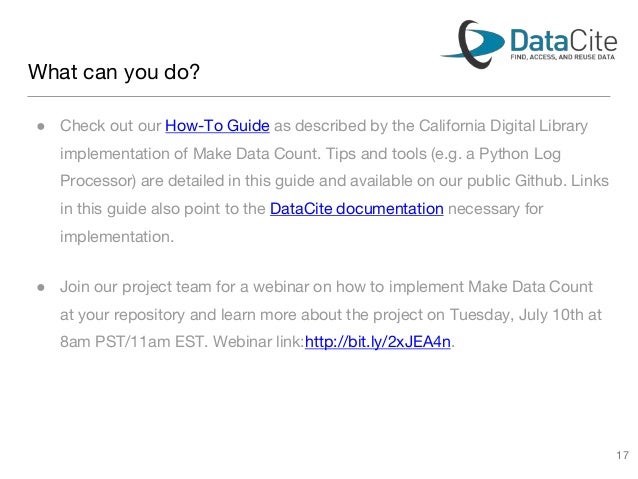Click the 'Find, Access, and Reuse Data' tagline

coord(563,57)
